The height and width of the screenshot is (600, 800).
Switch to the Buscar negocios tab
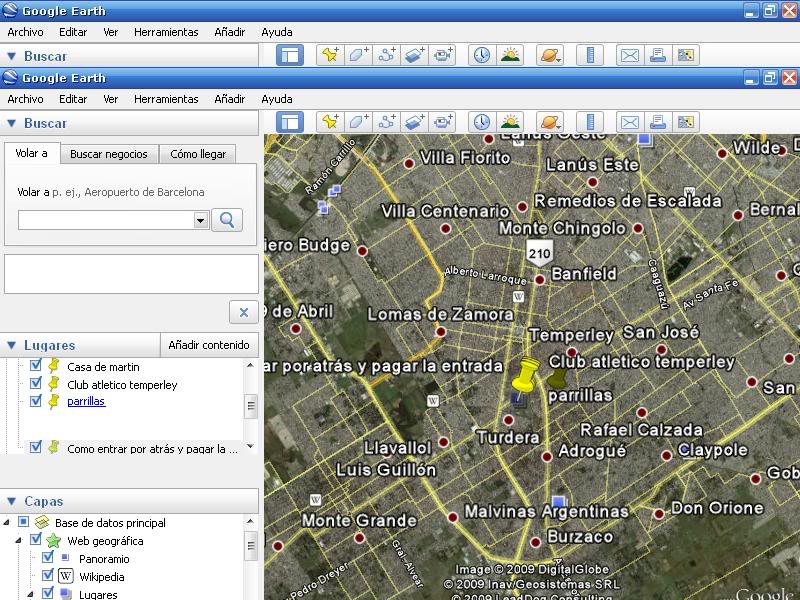(109, 154)
